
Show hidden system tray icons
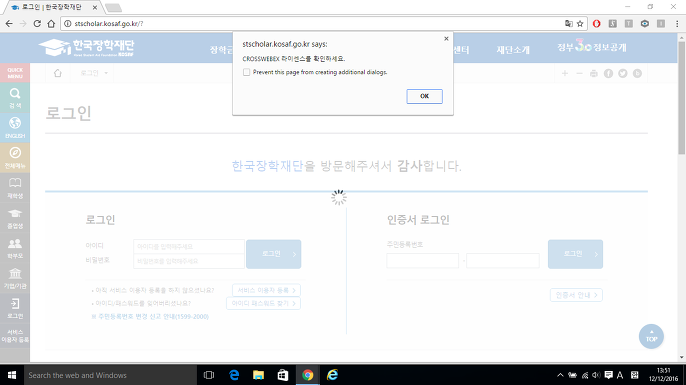(x=560, y=375)
